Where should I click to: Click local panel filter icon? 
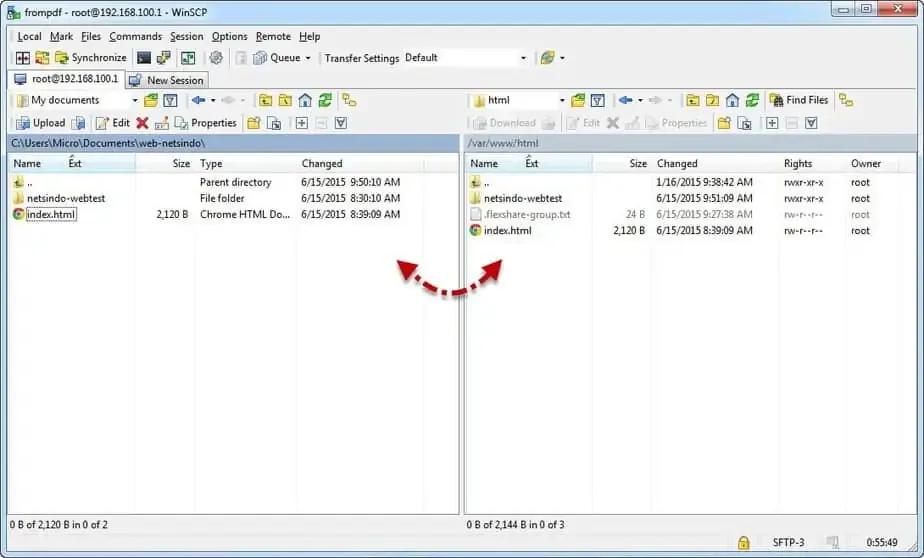pos(170,100)
